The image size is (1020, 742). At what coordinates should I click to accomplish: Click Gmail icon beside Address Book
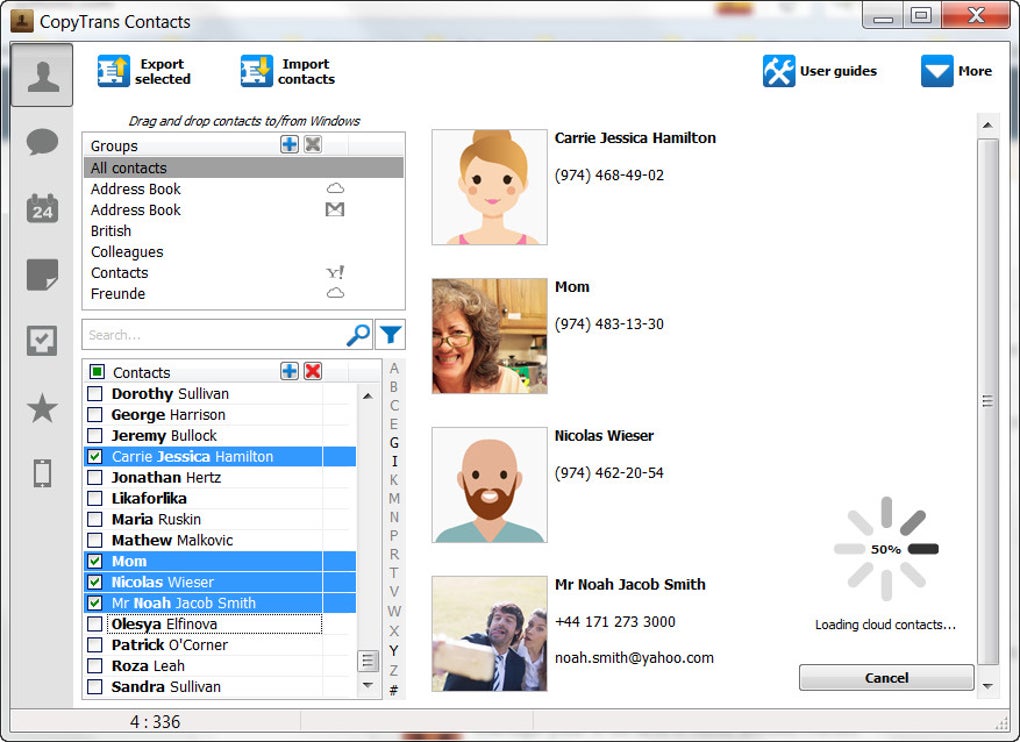[x=335, y=209]
